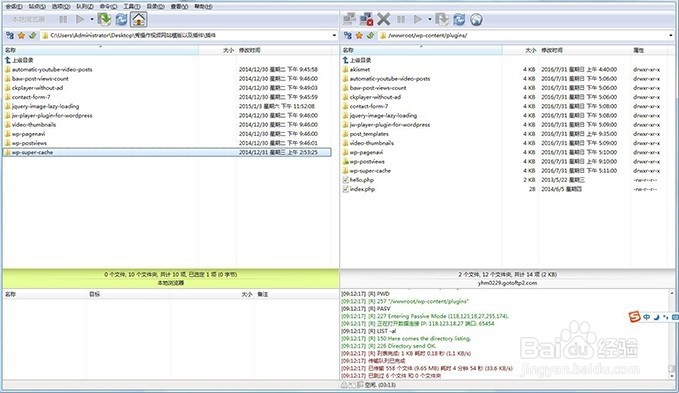The height and width of the screenshot is (393, 679).
Task: Click the log pane scrollbar up arrow
Action: [x=672, y=293]
